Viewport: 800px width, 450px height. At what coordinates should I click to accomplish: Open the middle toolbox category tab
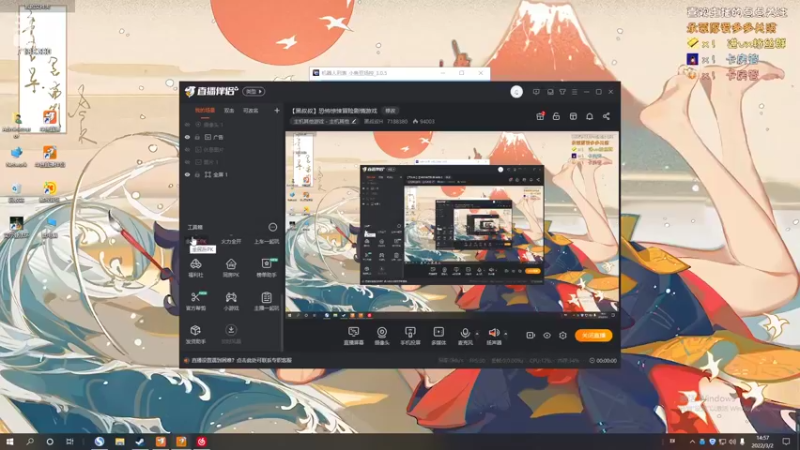[x=231, y=241]
